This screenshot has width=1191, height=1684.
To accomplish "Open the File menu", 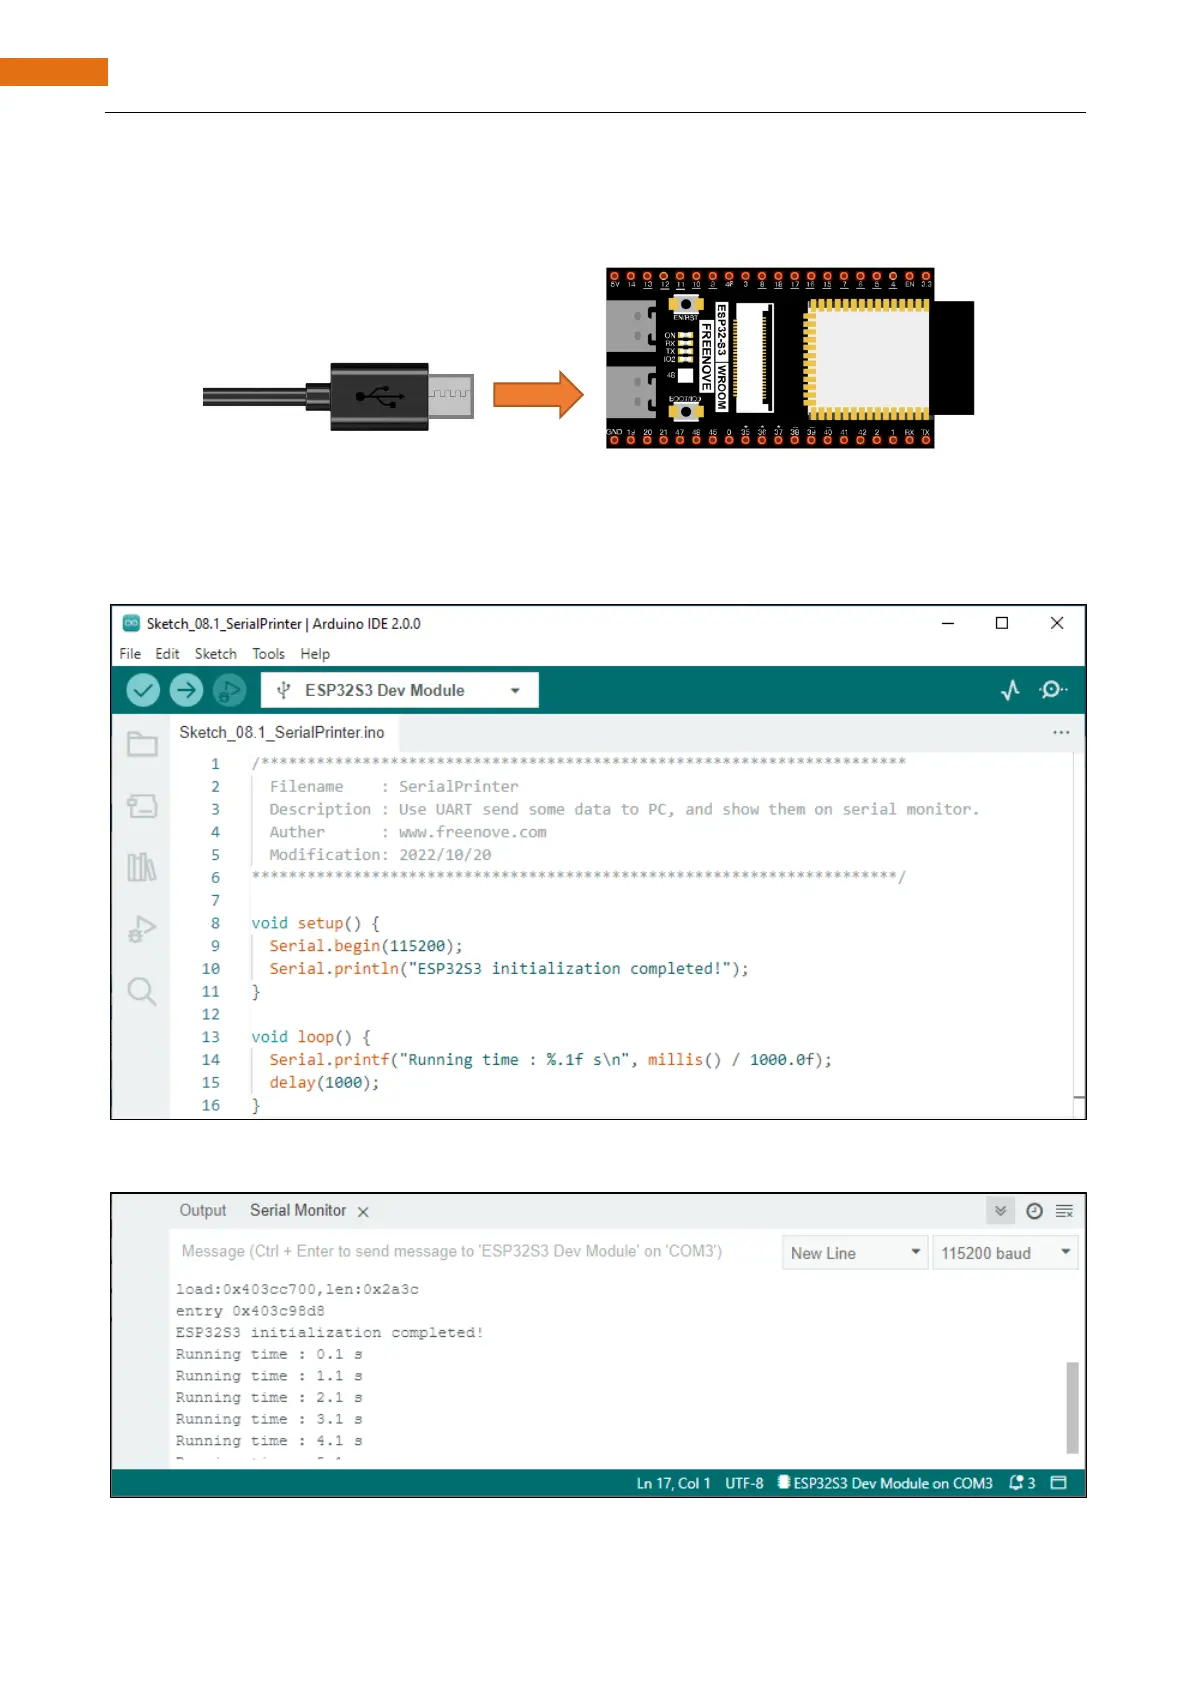I will [x=130, y=654].
